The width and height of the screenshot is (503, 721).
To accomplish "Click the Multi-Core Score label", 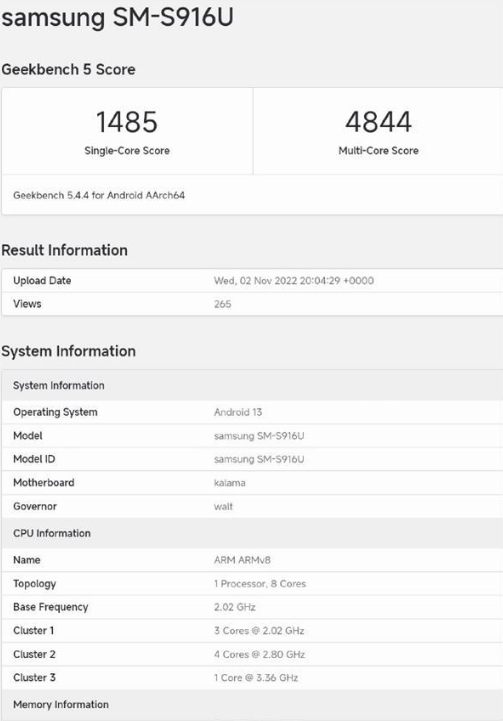I will point(378,150).
